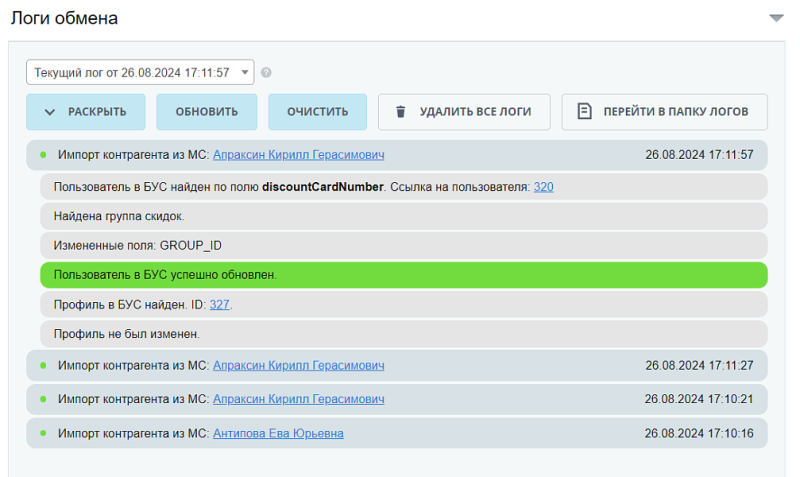Viewport: 800px width, 477px height.
Task: Open the 'Текущий лог' selection dropdown
Action: point(140,73)
